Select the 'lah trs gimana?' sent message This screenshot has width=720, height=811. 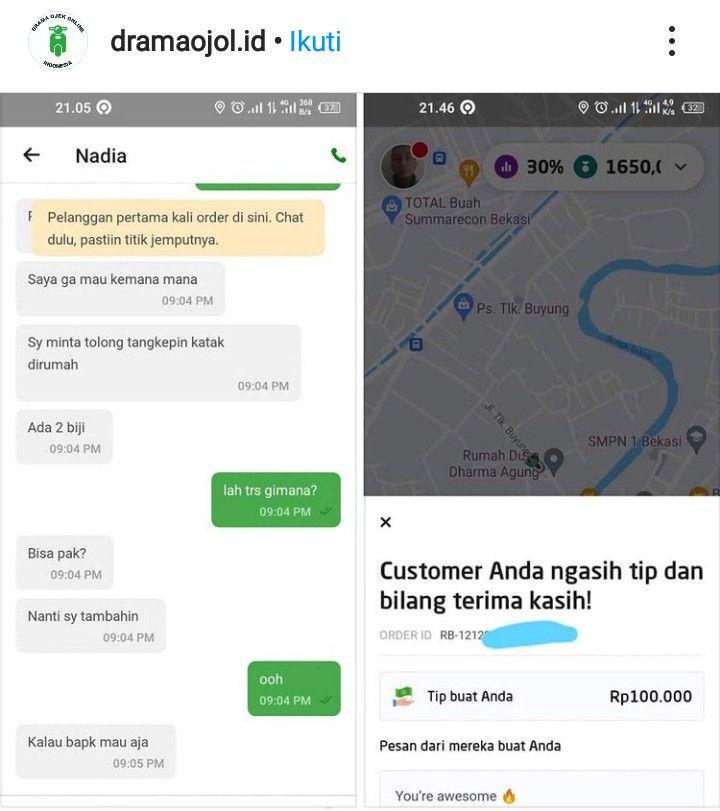pyautogui.click(x=276, y=500)
